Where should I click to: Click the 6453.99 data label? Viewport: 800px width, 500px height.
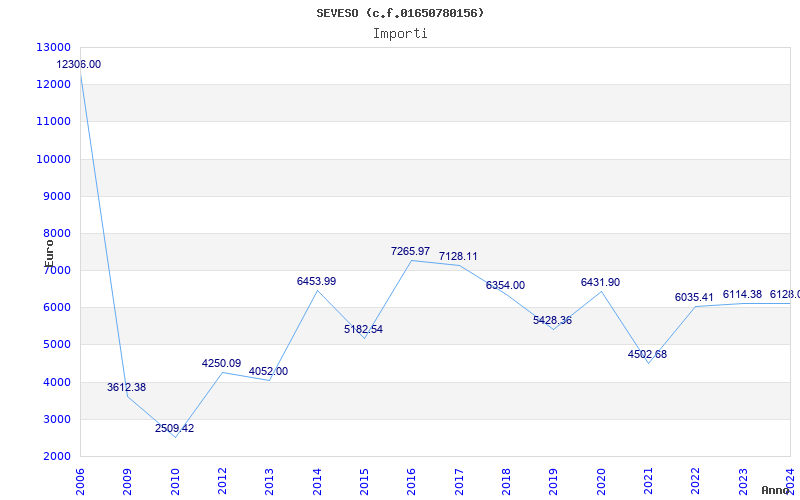[x=316, y=282]
